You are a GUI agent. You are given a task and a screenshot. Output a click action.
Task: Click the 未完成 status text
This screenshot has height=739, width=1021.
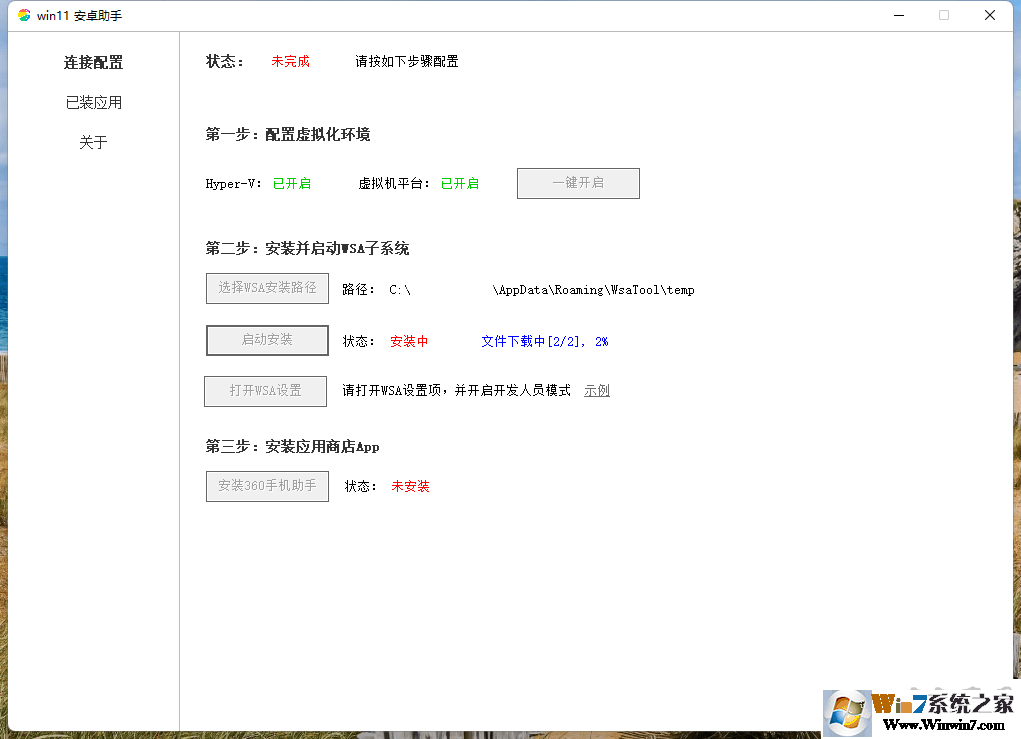pos(290,61)
